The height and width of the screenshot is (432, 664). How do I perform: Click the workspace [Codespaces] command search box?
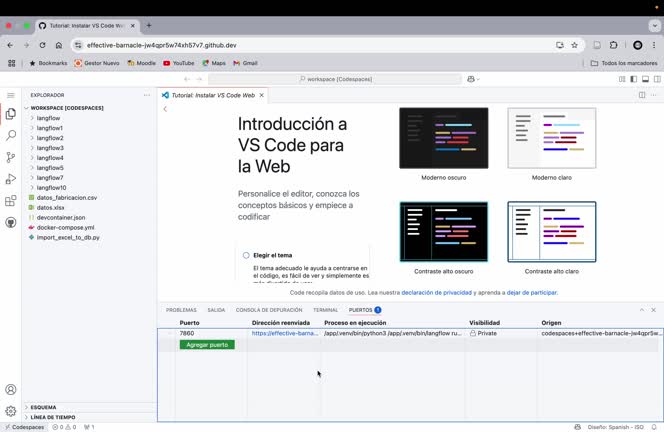(x=335, y=79)
